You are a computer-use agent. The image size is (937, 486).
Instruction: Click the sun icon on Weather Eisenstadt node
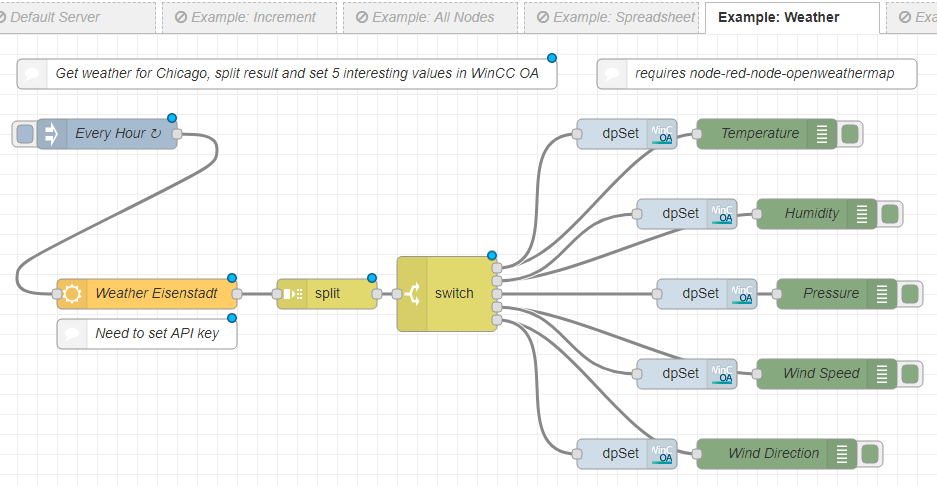[72, 294]
